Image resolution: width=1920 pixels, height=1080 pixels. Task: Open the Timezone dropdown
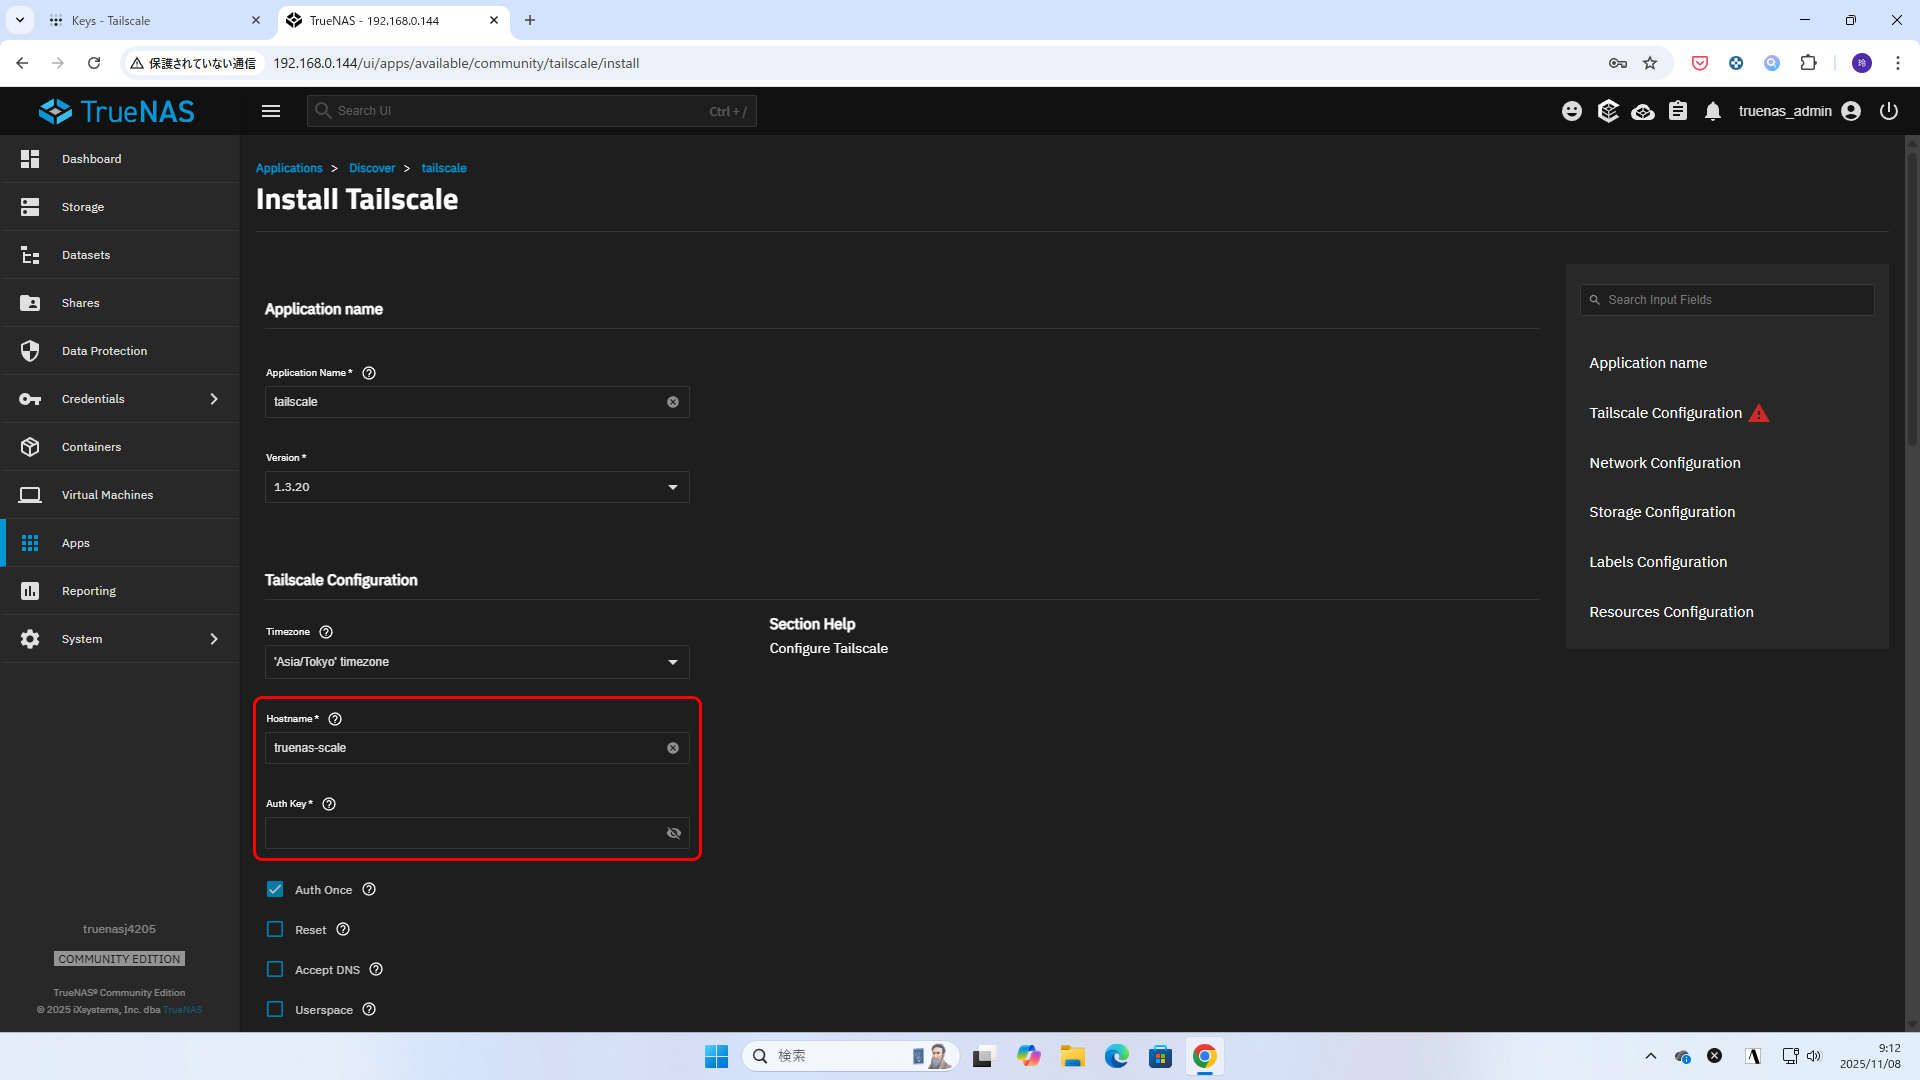(477, 662)
